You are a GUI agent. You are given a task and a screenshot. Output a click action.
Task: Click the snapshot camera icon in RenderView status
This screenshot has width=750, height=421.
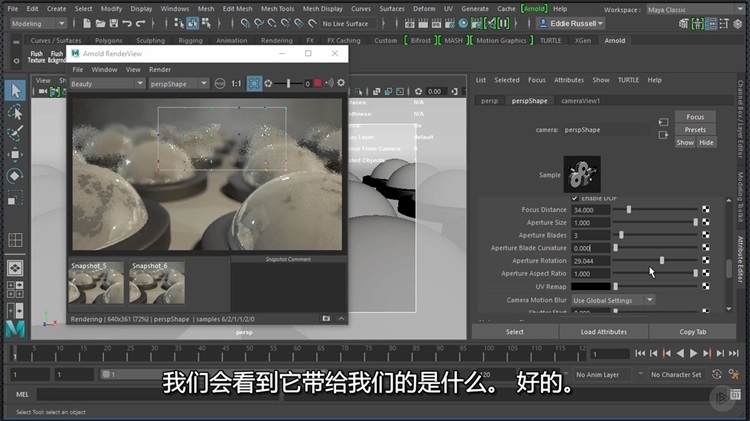coord(326,319)
